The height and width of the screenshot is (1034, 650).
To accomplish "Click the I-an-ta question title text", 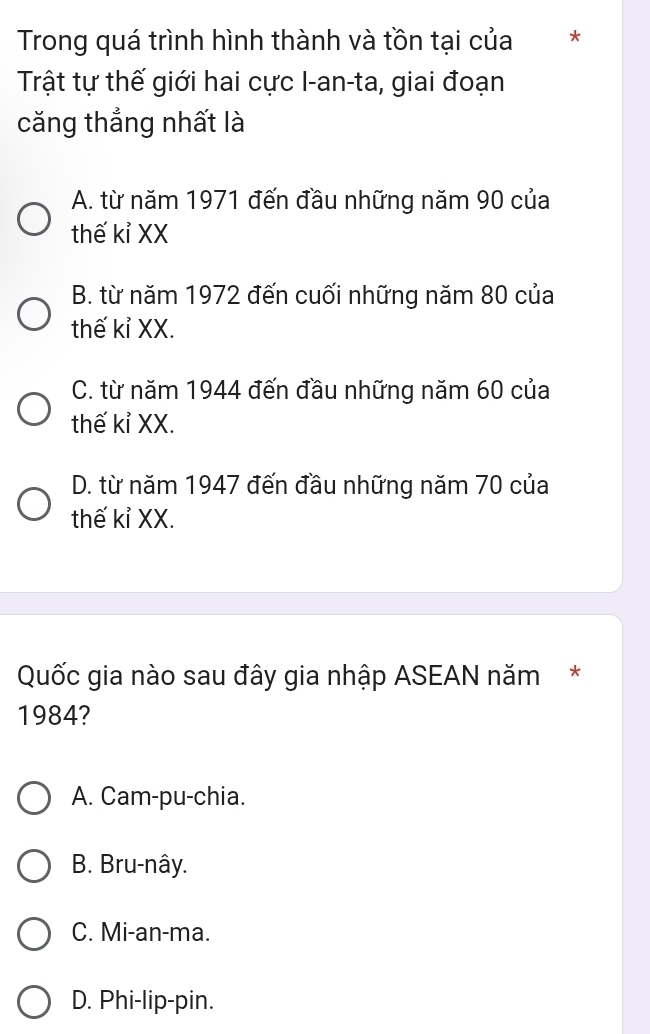I will click(x=266, y=83).
